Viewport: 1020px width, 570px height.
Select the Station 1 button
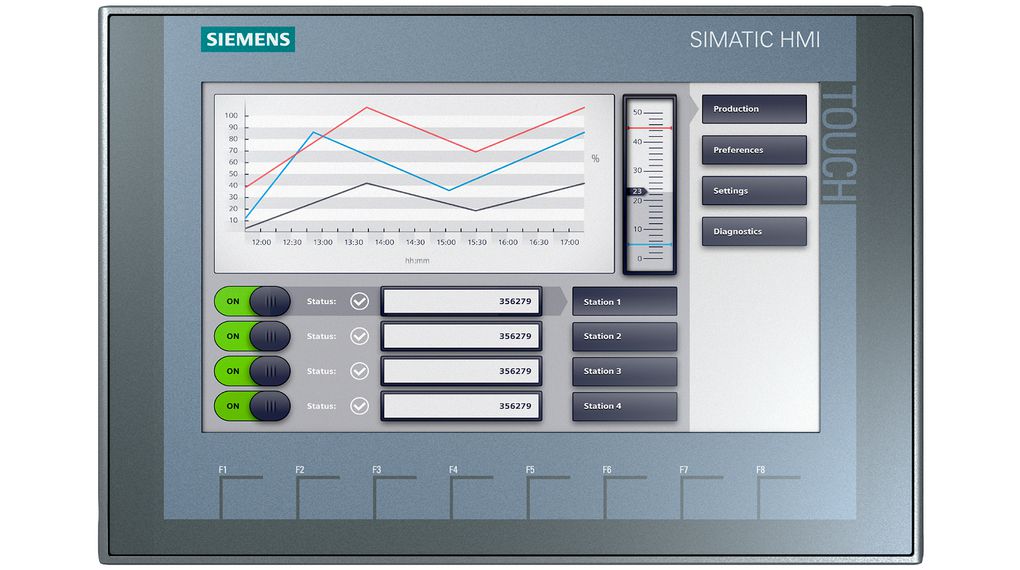click(x=624, y=302)
